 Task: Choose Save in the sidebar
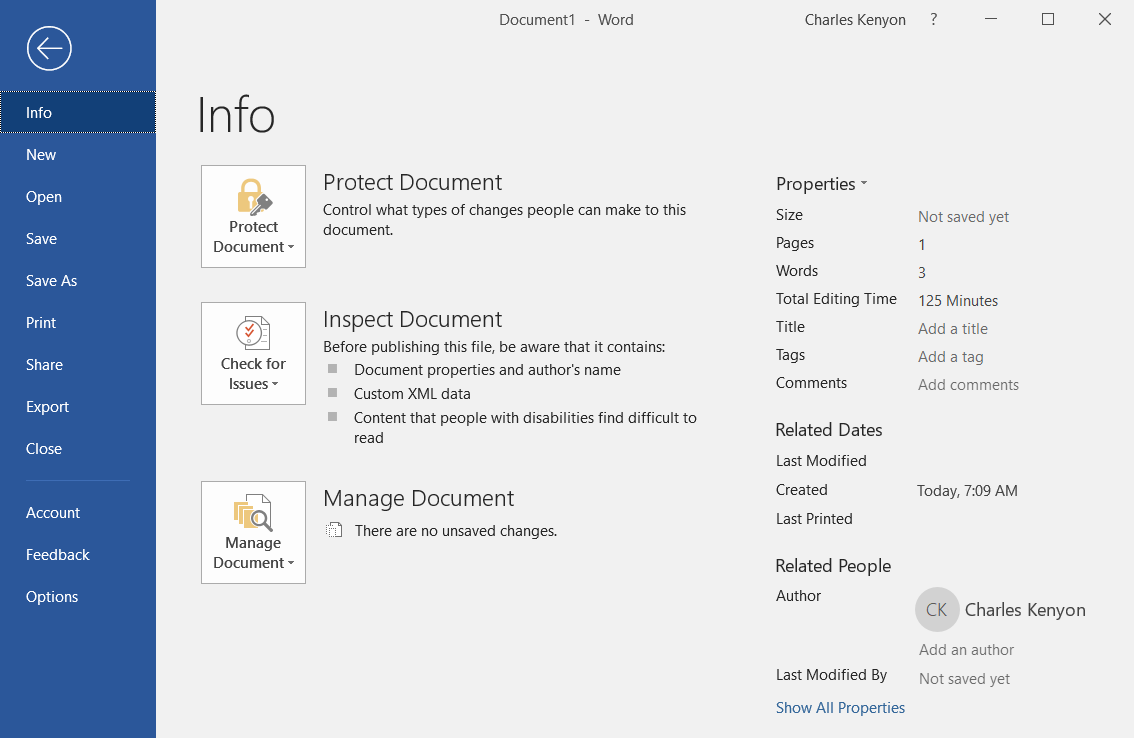[x=78, y=238]
